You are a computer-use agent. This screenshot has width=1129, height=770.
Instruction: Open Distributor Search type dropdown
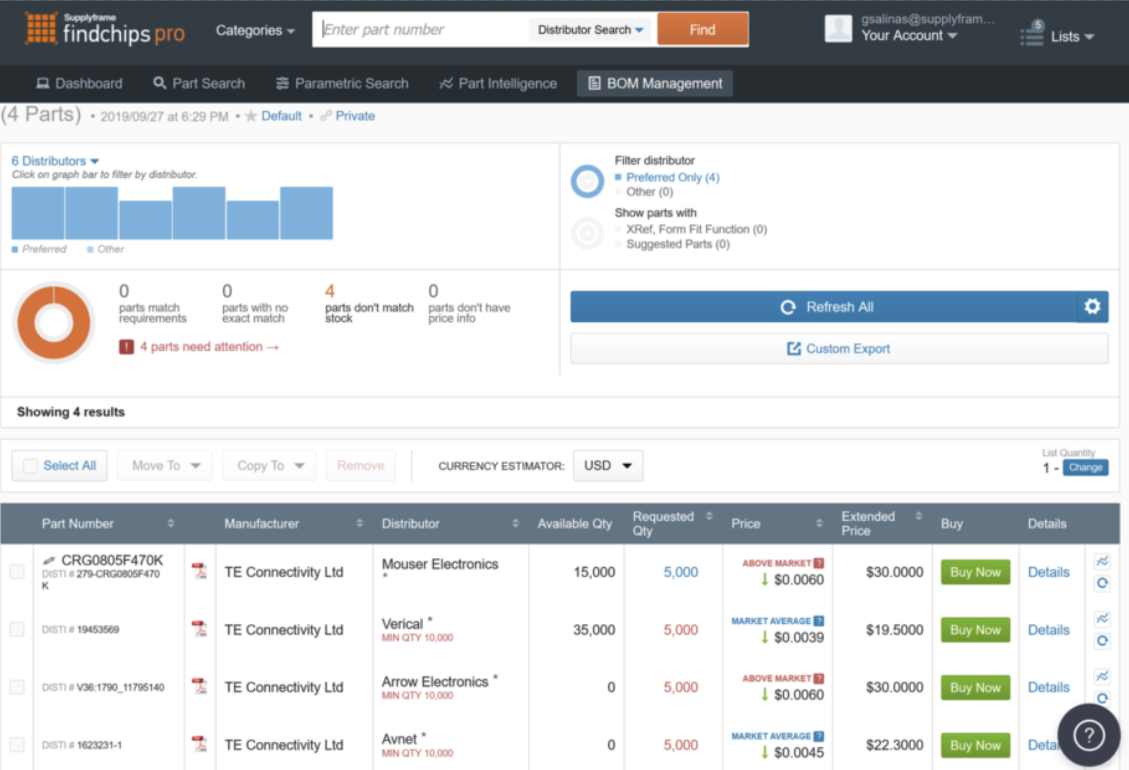tap(590, 30)
